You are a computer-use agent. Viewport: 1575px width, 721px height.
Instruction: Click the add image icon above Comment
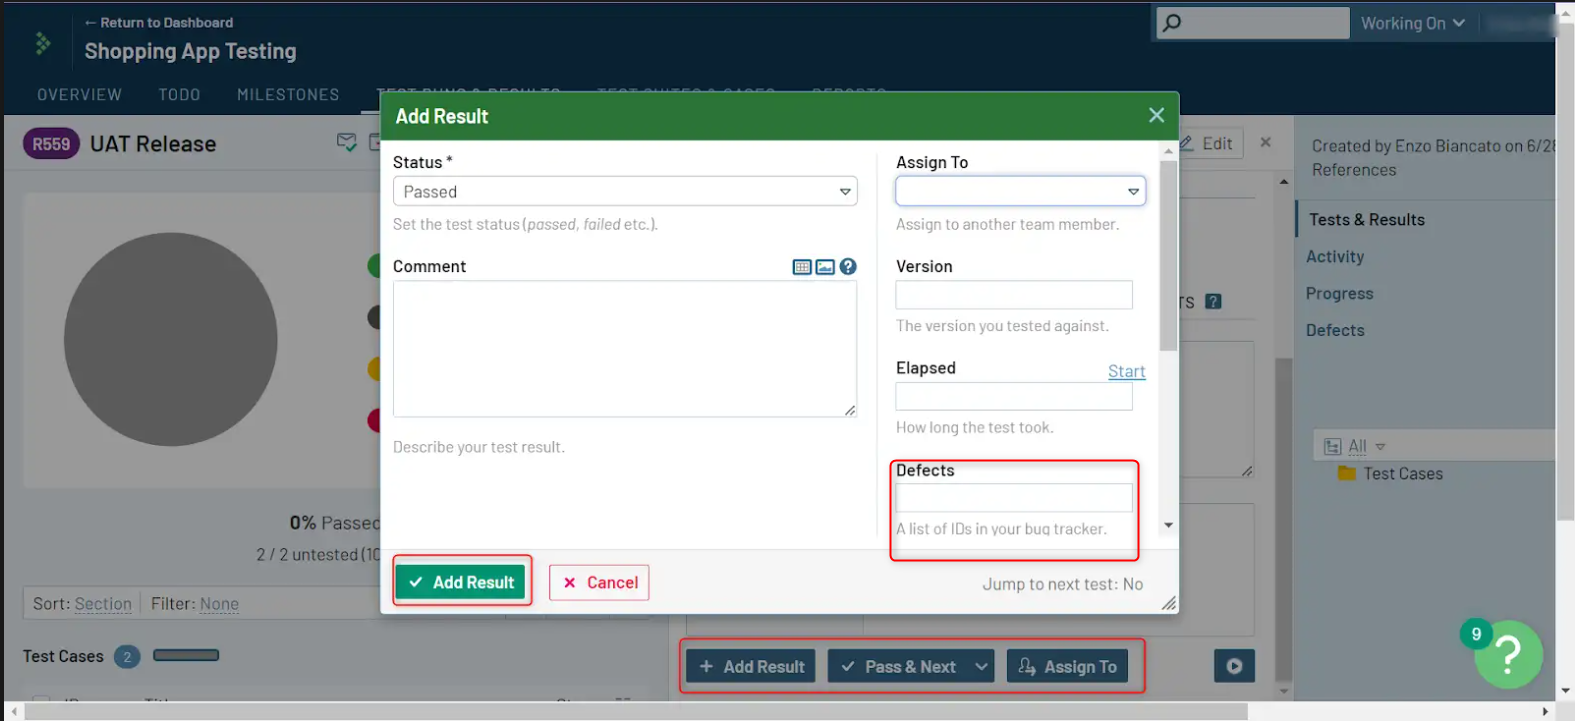[x=825, y=267]
